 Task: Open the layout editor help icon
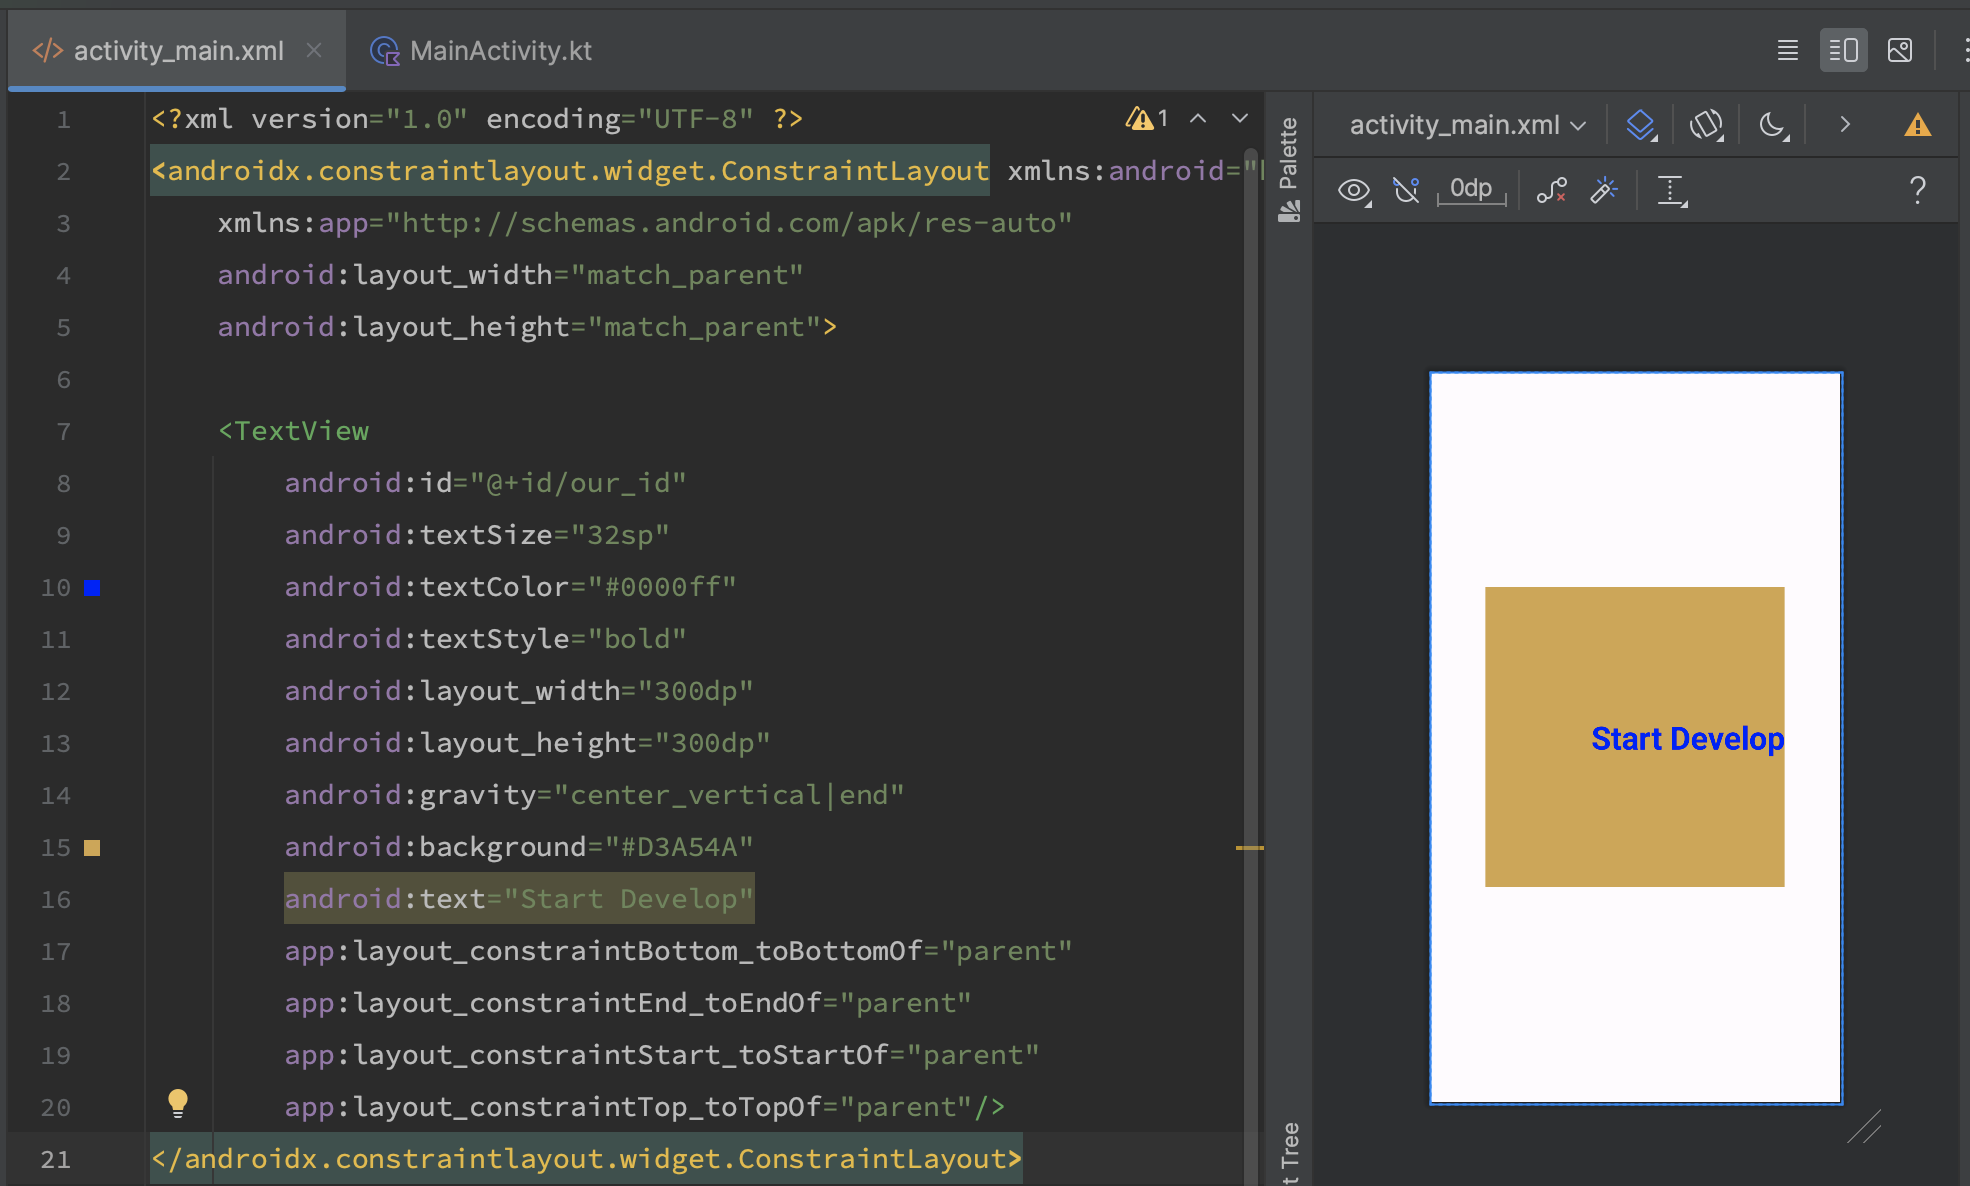tap(1917, 190)
